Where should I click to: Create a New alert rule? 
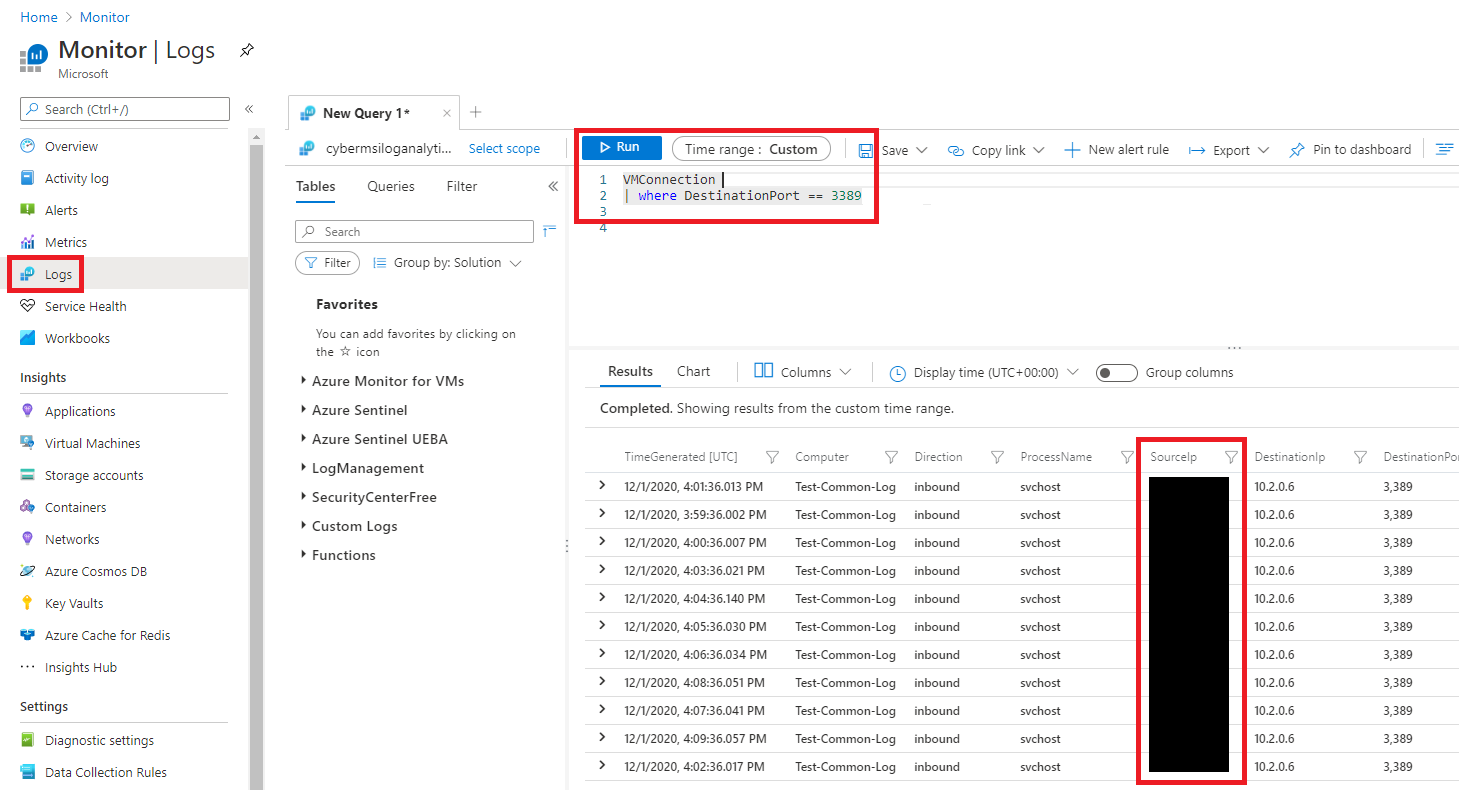point(1116,150)
